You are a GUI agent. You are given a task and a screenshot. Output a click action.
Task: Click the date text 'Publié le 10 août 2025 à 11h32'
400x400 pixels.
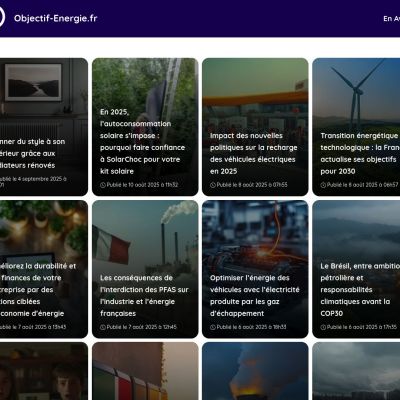point(142,185)
